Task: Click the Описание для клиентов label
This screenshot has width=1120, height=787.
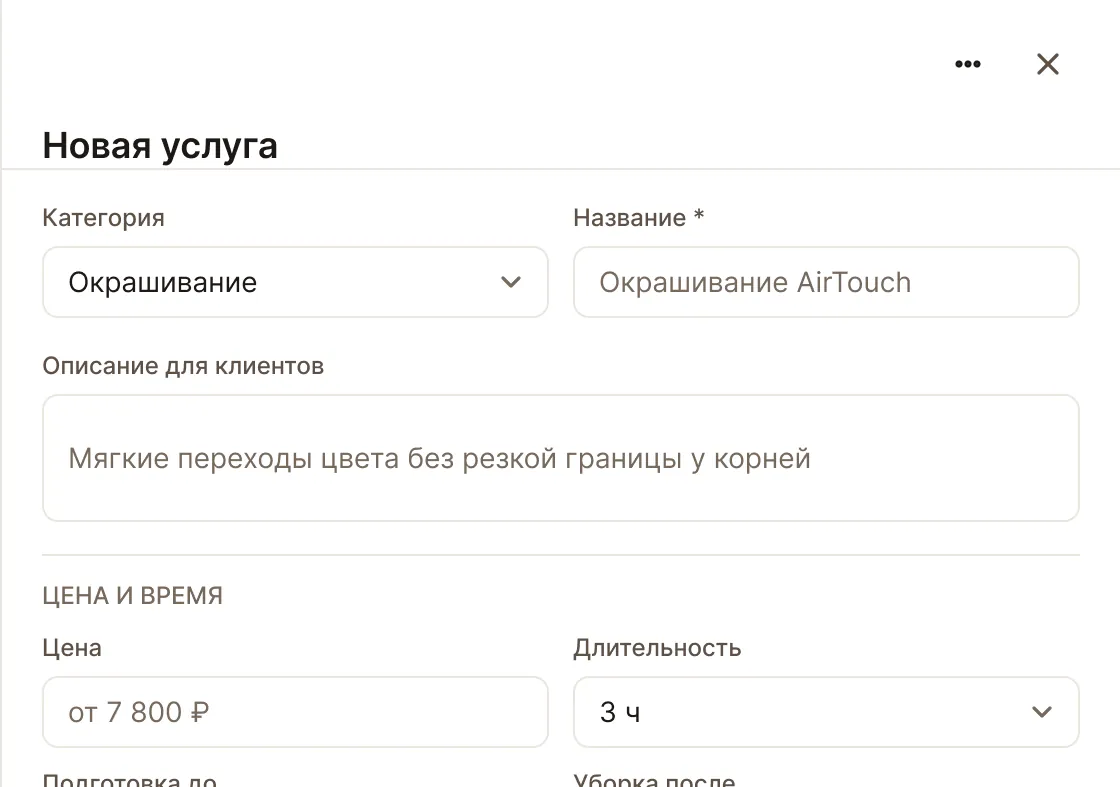Action: click(x=183, y=366)
